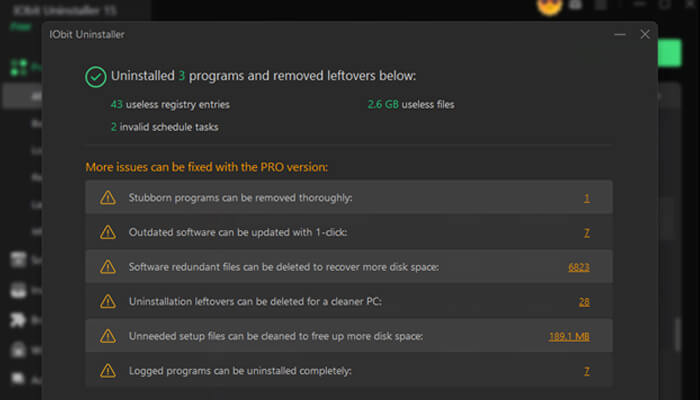The height and width of the screenshot is (400, 700).
Task: Click "Uninstallation leftovers can be deleted" text
Action: (255, 302)
